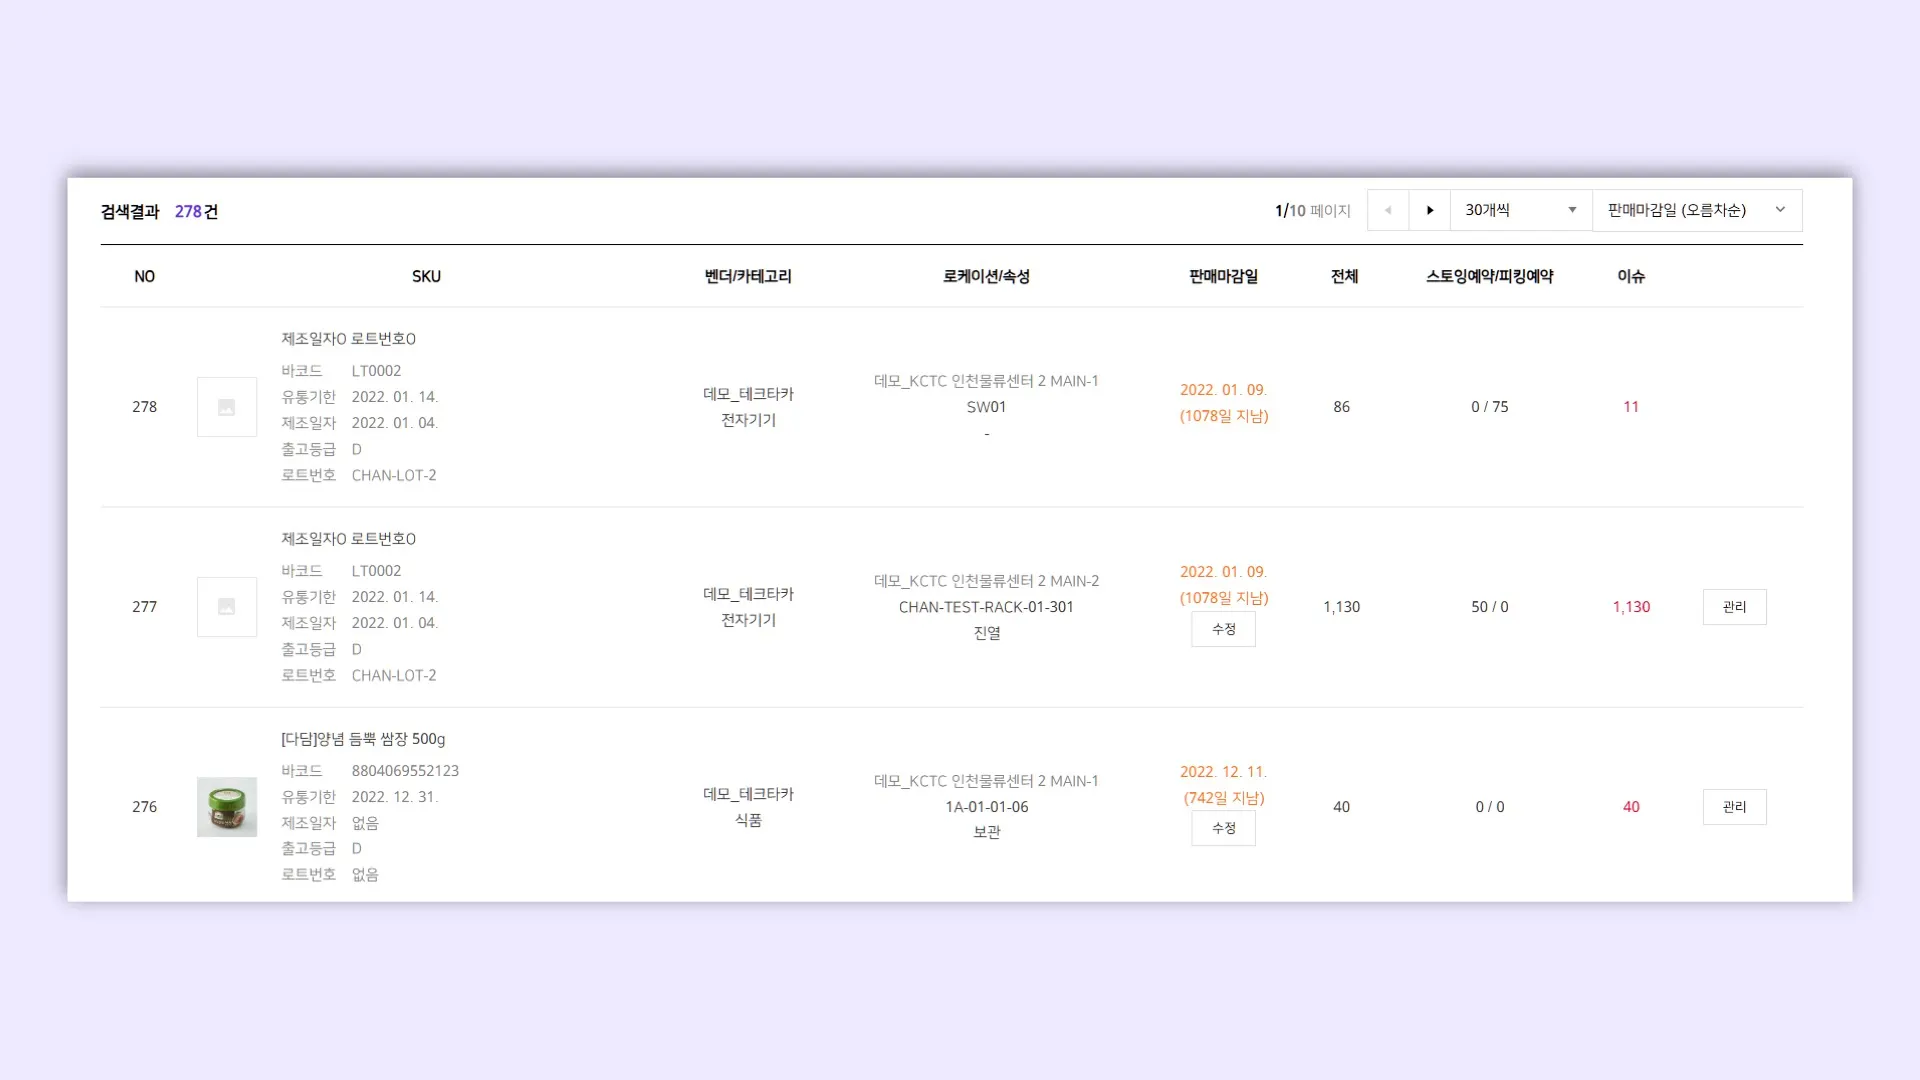The image size is (1920, 1080).
Task: Go to the previous results page
Action: click(x=1388, y=210)
